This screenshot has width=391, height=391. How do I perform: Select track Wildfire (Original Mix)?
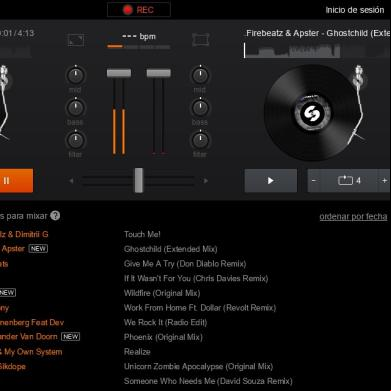coord(162,293)
